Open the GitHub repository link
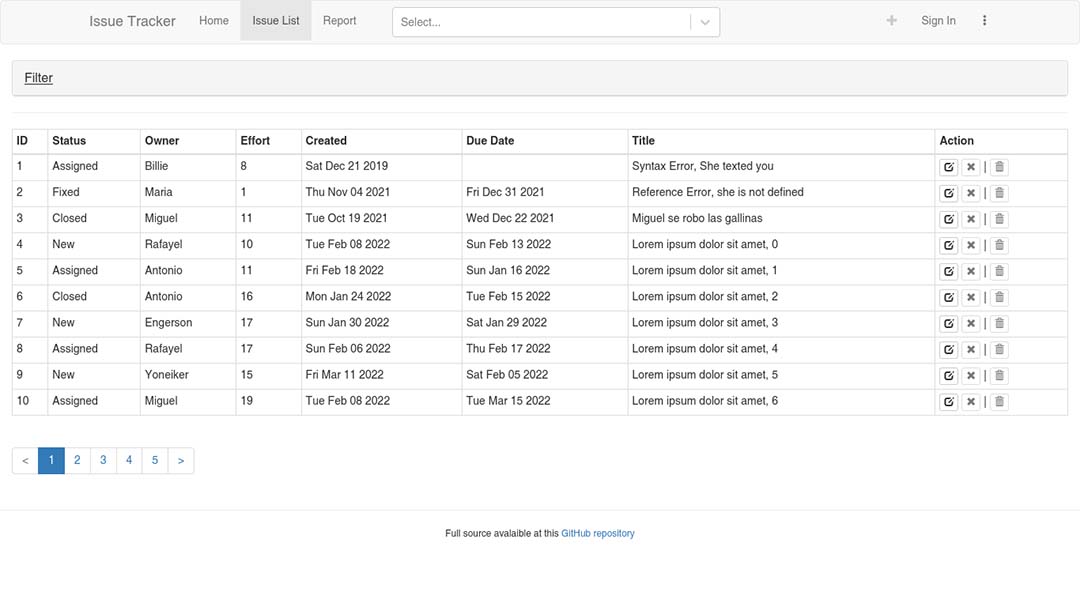This screenshot has height=607, width=1080. pos(597,534)
